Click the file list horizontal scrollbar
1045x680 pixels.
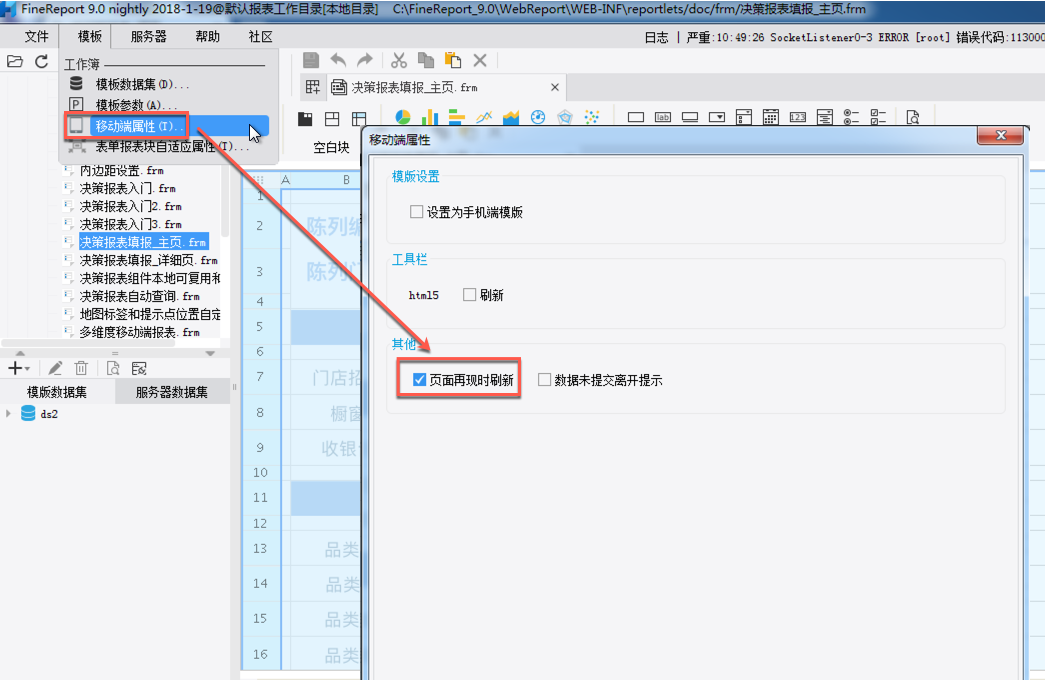90,344
